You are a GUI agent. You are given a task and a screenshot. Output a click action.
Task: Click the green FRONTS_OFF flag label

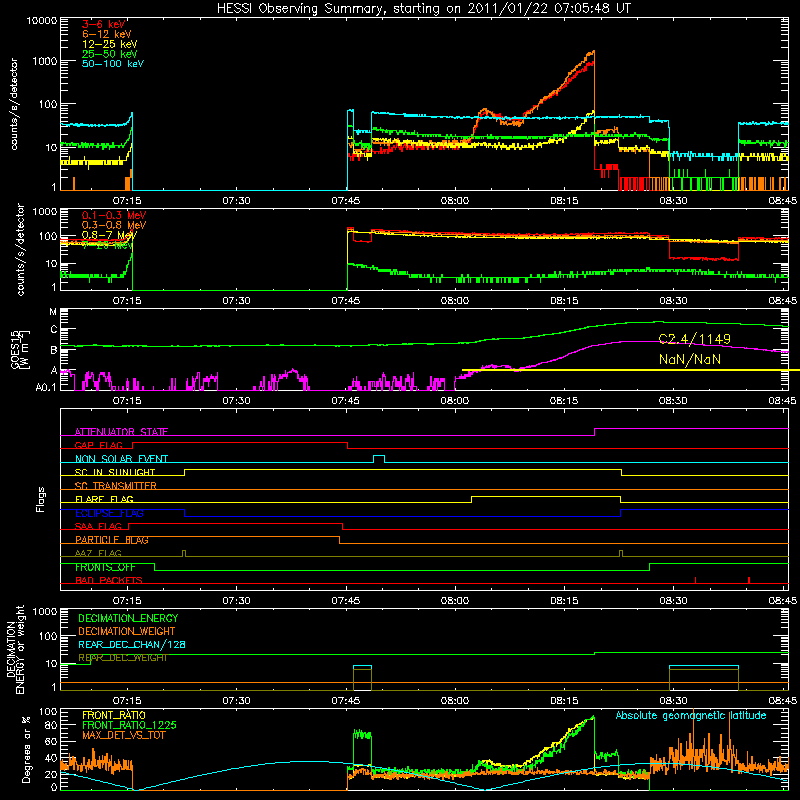[x=105, y=567]
